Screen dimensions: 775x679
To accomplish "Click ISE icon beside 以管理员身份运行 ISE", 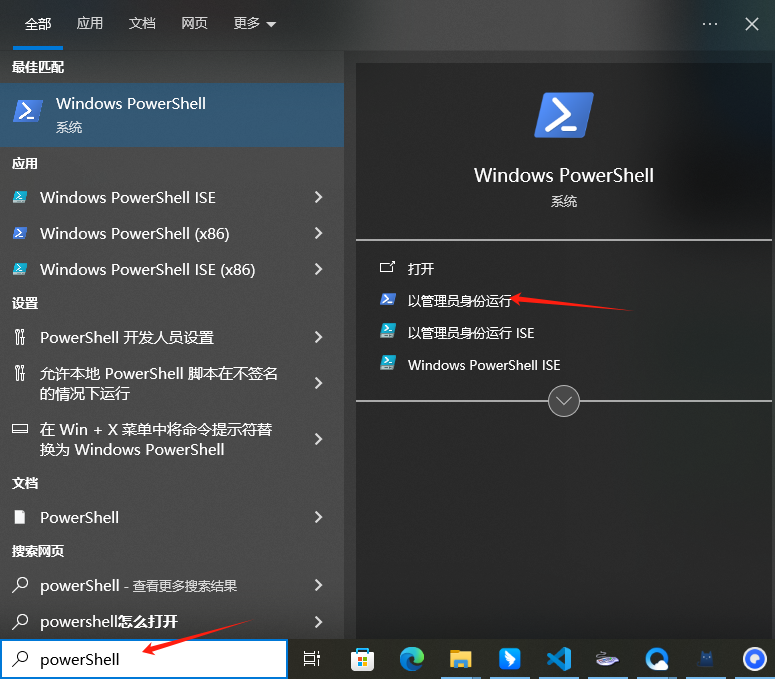I will tap(388, 331).
